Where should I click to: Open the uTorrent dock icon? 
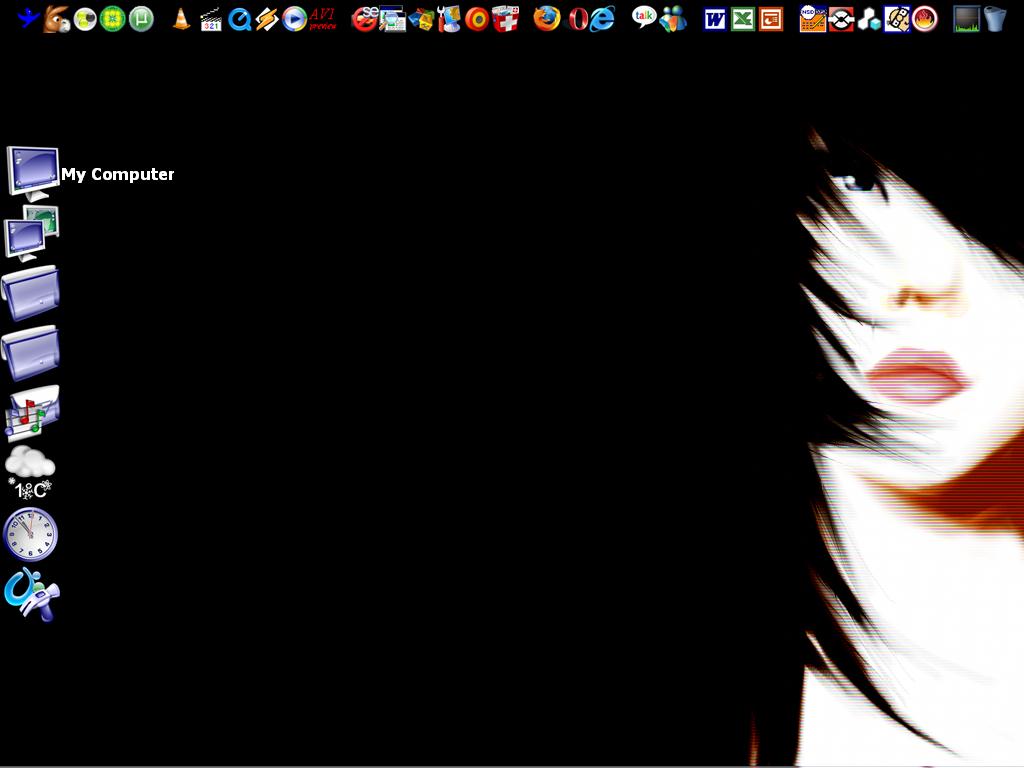coord(141,19)
